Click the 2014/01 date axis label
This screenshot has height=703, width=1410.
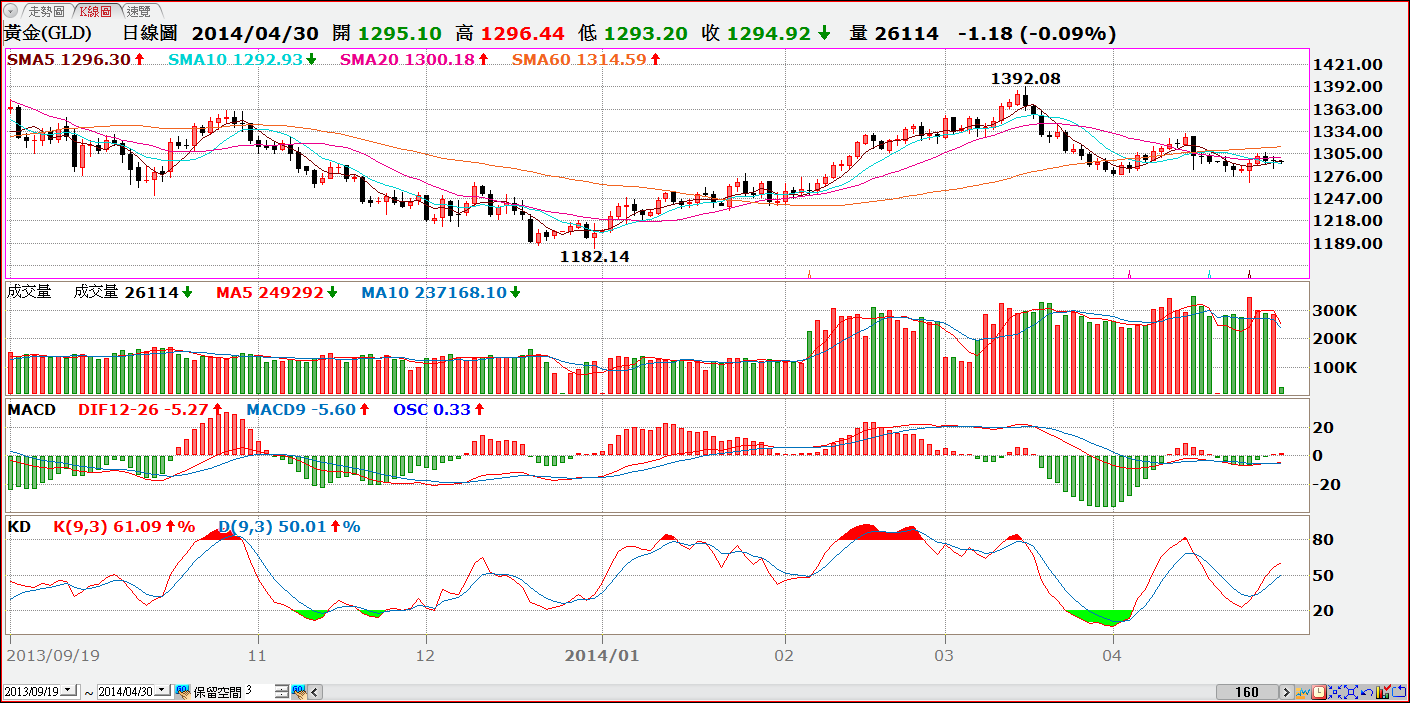(601, 656)
